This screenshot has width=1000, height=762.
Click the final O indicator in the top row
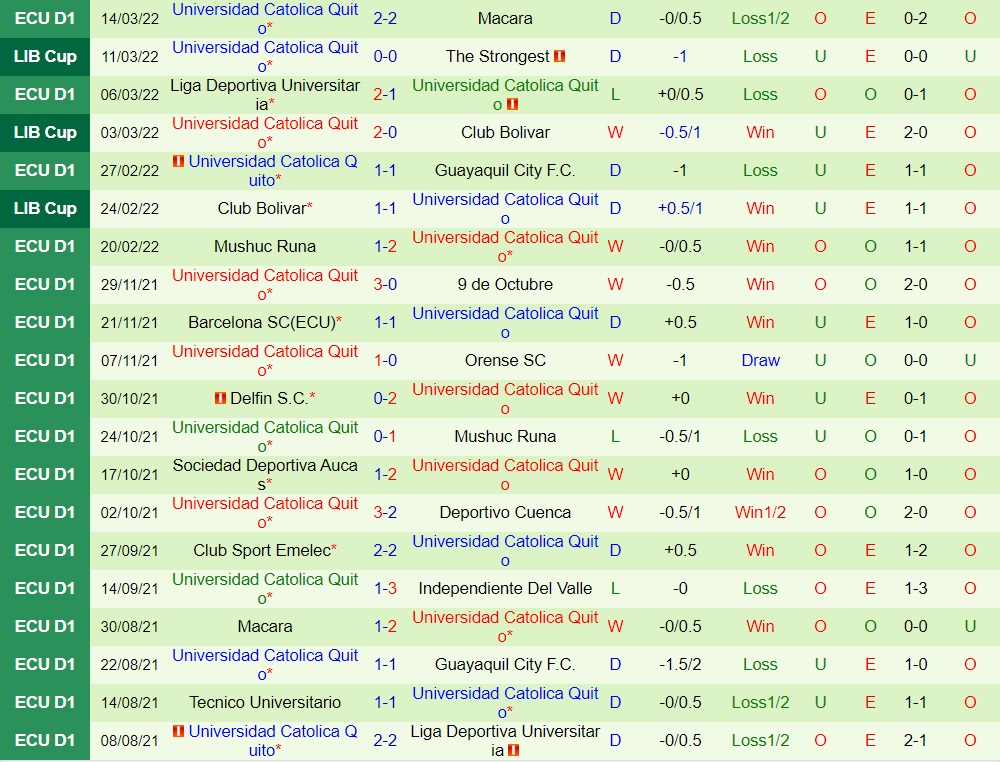pos(968,19)
